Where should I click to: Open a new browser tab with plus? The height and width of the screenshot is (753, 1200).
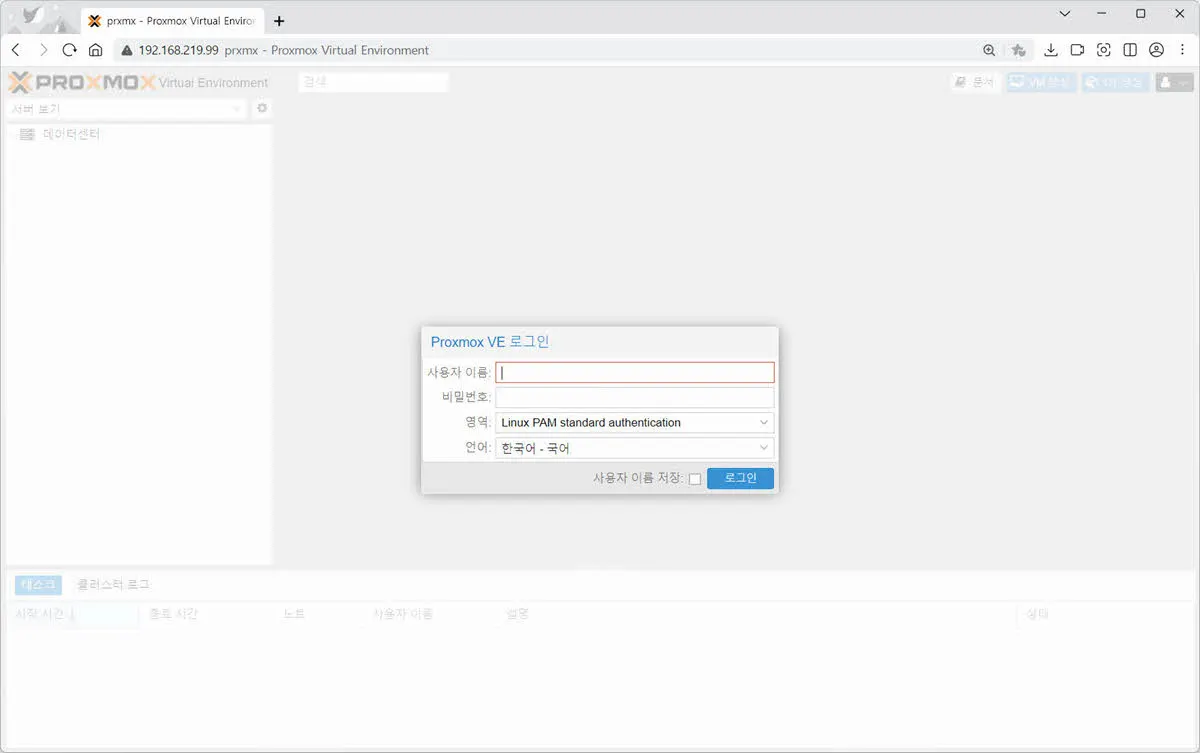(x=279, y=21)
